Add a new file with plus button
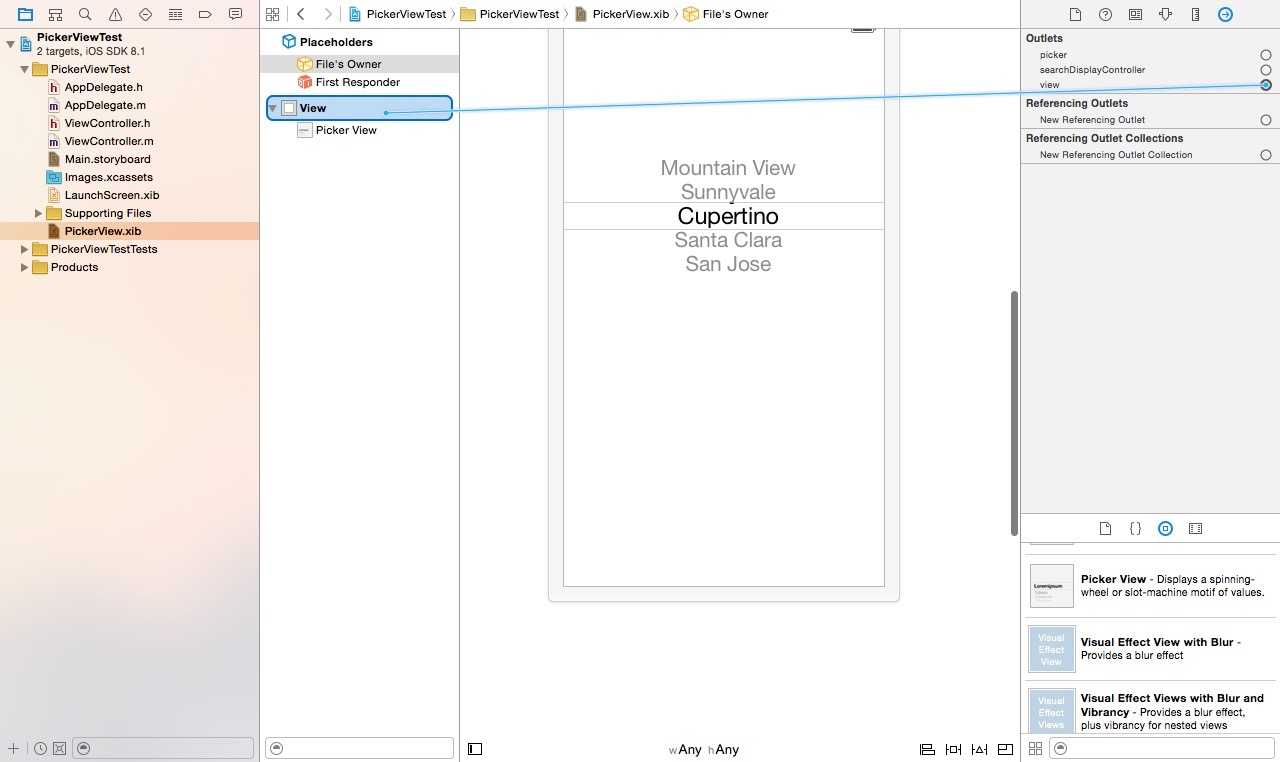Viewport: 1280px width, 762px height. (x=13, y=748)
